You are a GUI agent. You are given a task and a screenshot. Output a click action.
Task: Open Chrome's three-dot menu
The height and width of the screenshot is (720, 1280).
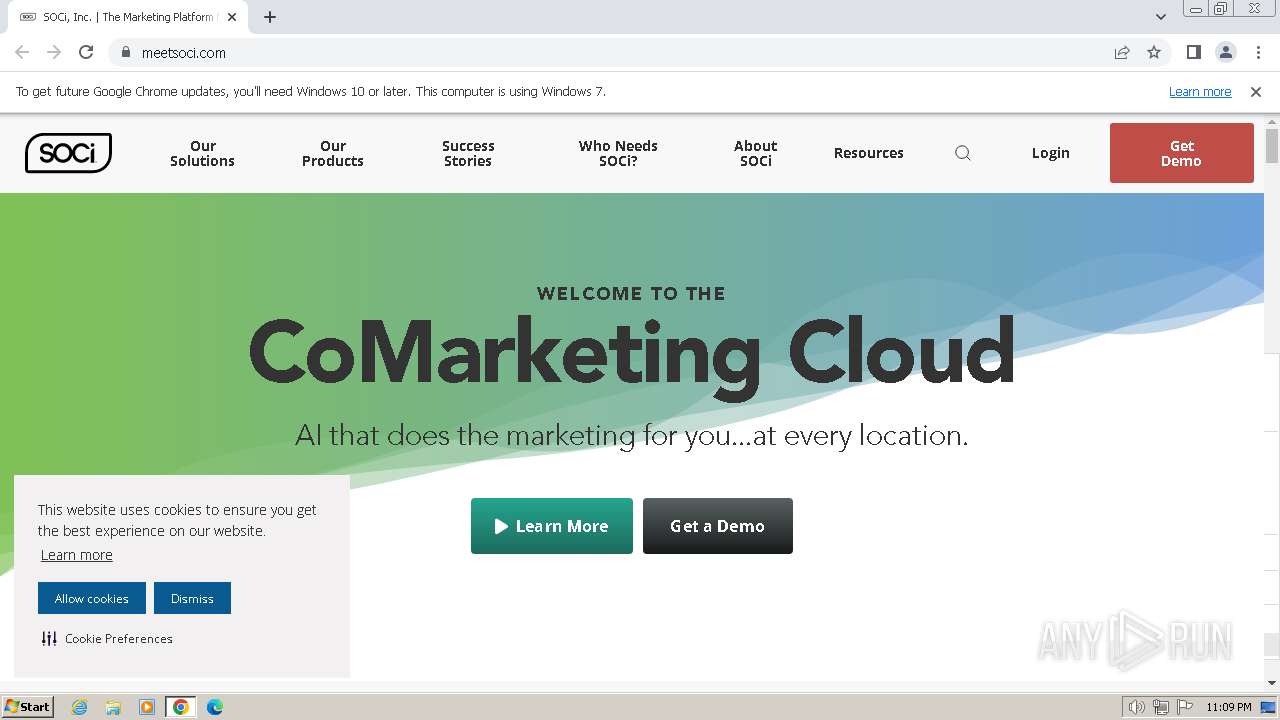(x=1258, y=52)
